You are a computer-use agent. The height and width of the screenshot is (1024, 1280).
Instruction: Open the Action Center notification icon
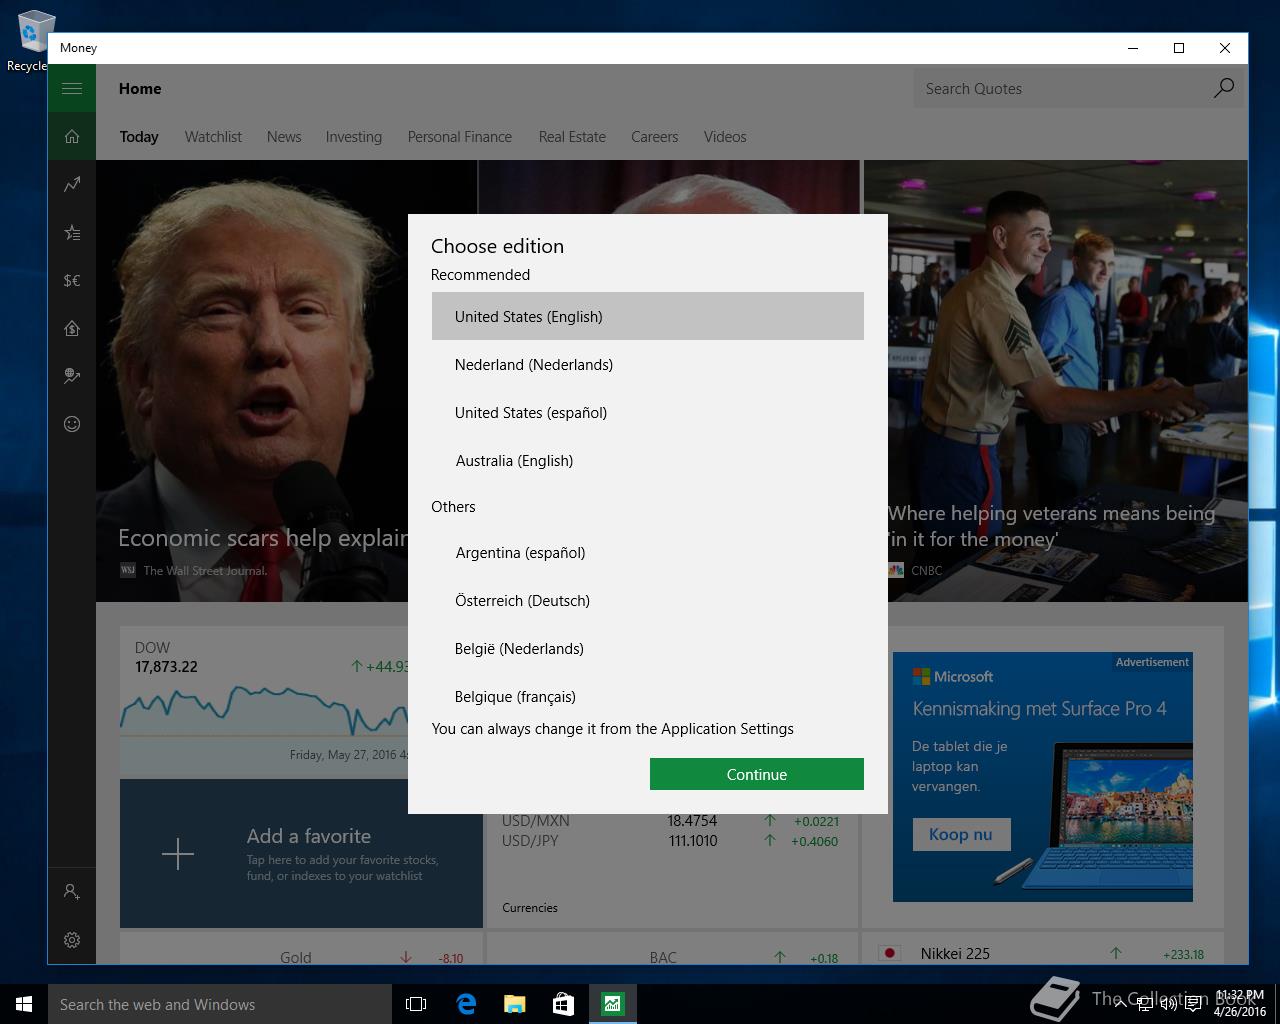[1193, 1004]
